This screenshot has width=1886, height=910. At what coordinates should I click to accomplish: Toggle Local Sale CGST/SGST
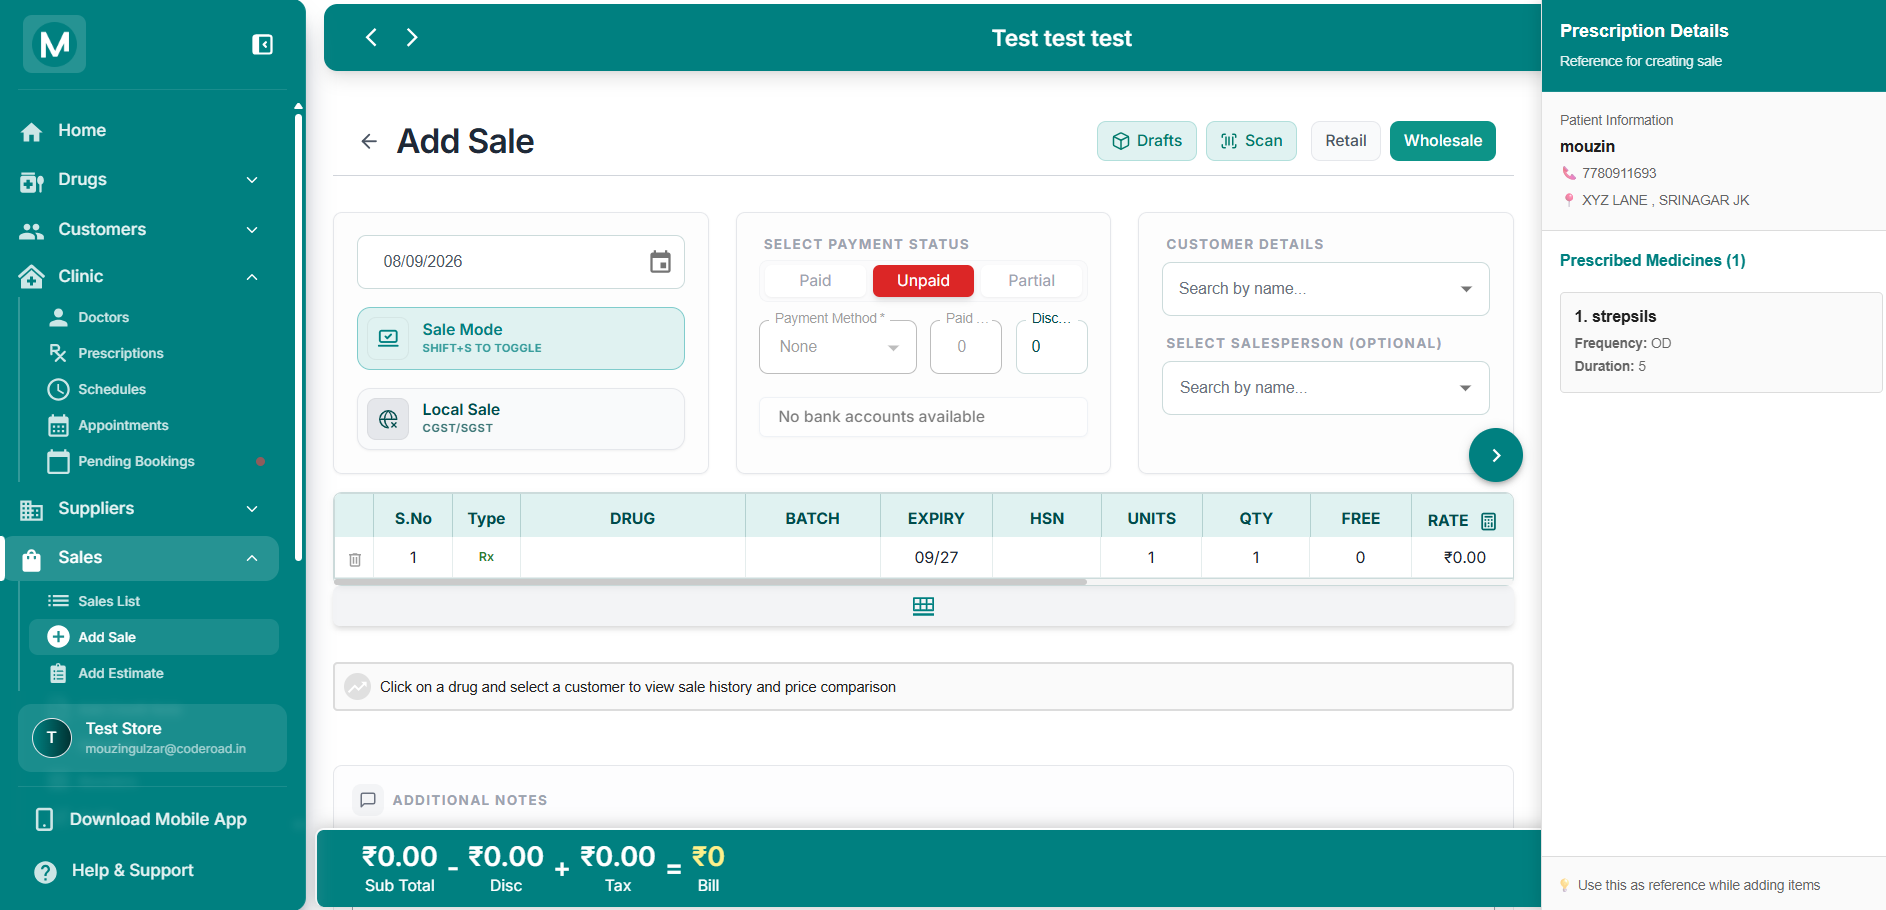coord(521,419)
